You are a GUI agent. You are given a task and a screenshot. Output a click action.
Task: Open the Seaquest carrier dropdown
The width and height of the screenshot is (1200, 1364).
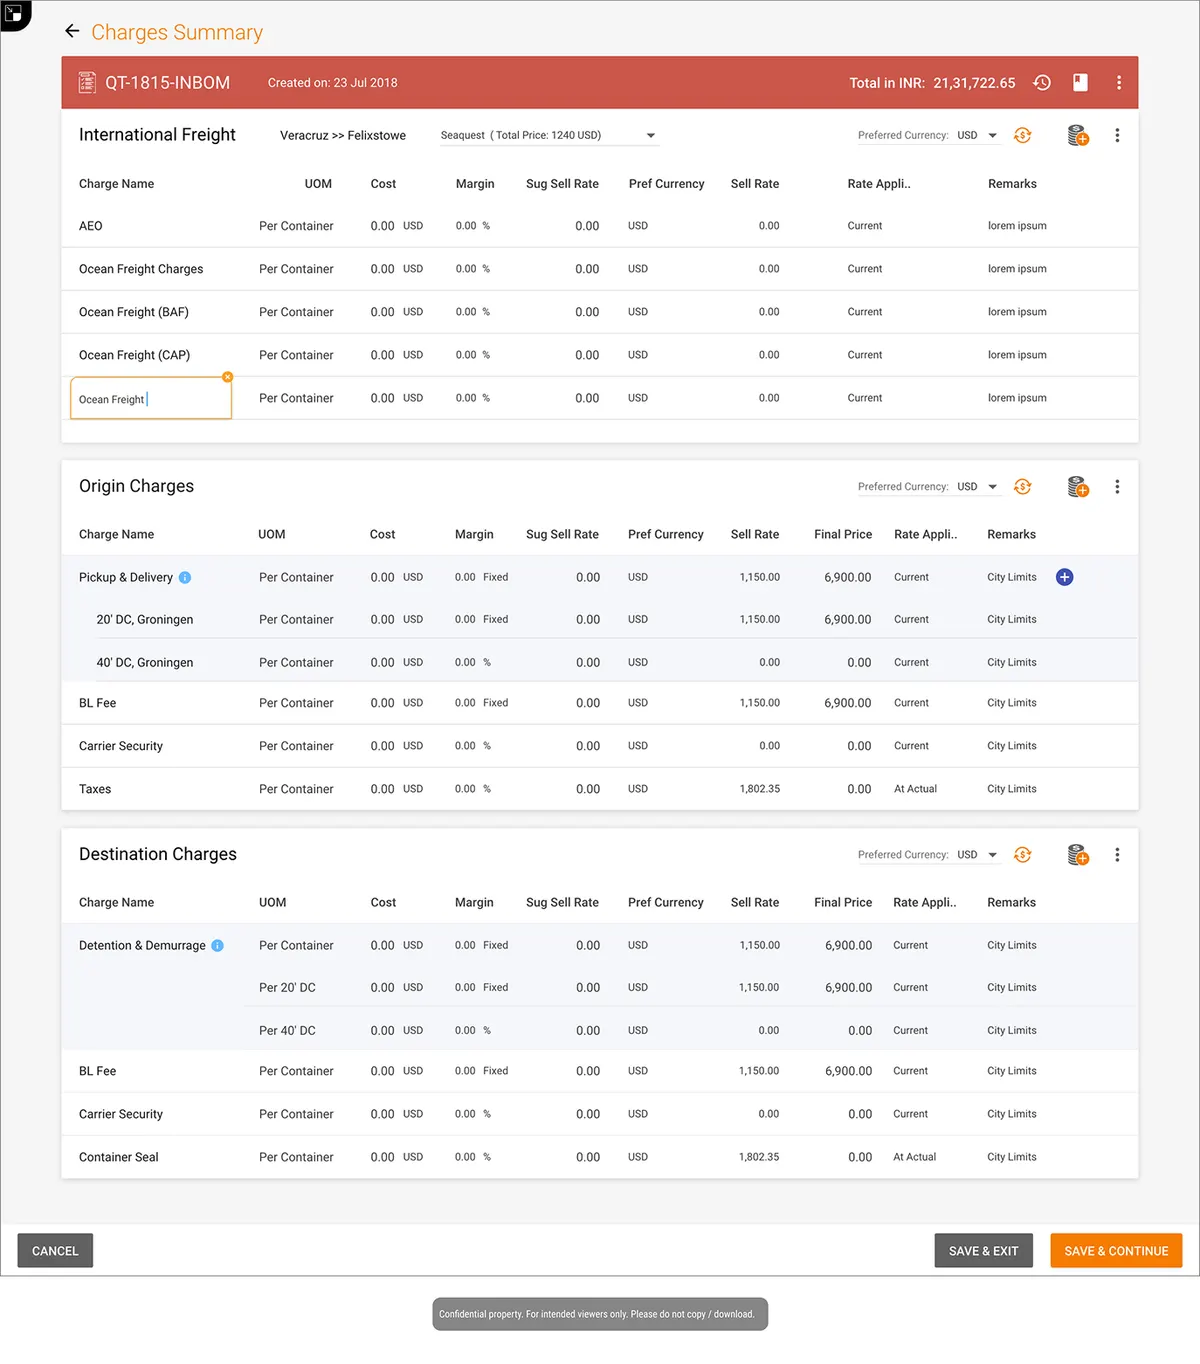coord(548,135)
